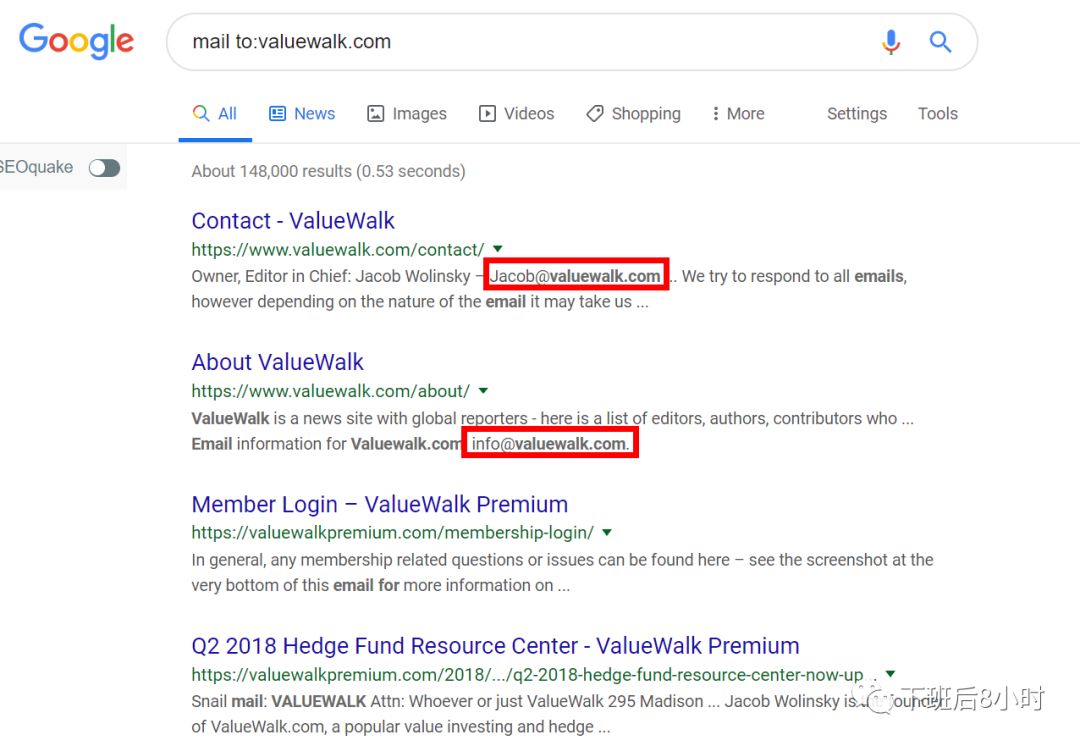Switch to the News tab

point(302,114)
